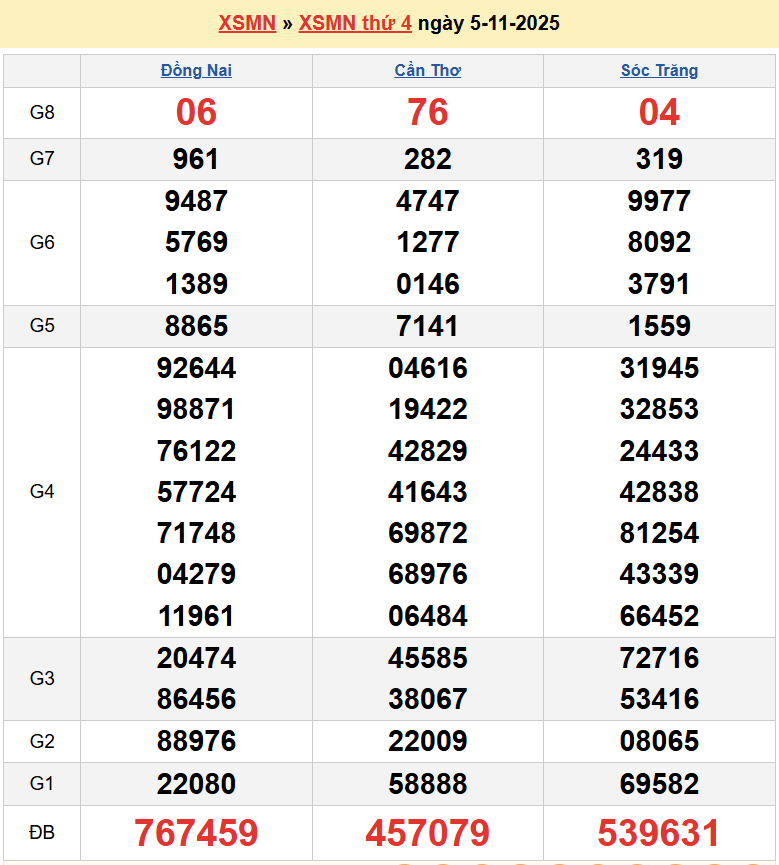This screenshot has width=779, height=865.
Task: Select Cần Thơ special prize 457079
Action: (428, 833)
